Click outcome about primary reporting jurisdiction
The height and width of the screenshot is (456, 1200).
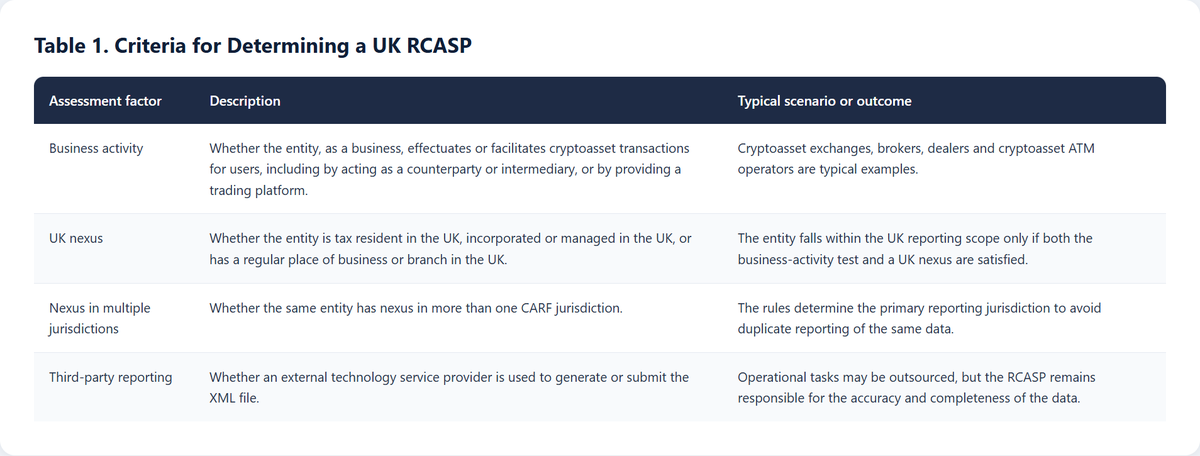tap(919, 318)
